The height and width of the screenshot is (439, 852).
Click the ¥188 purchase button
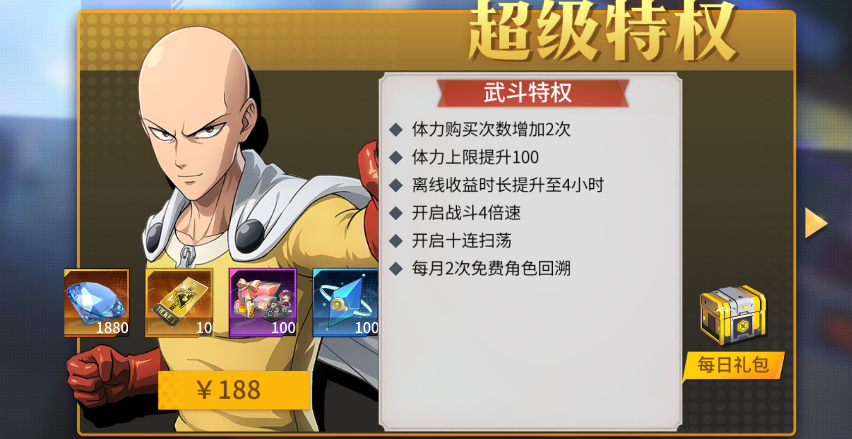[x=234, y=390]
